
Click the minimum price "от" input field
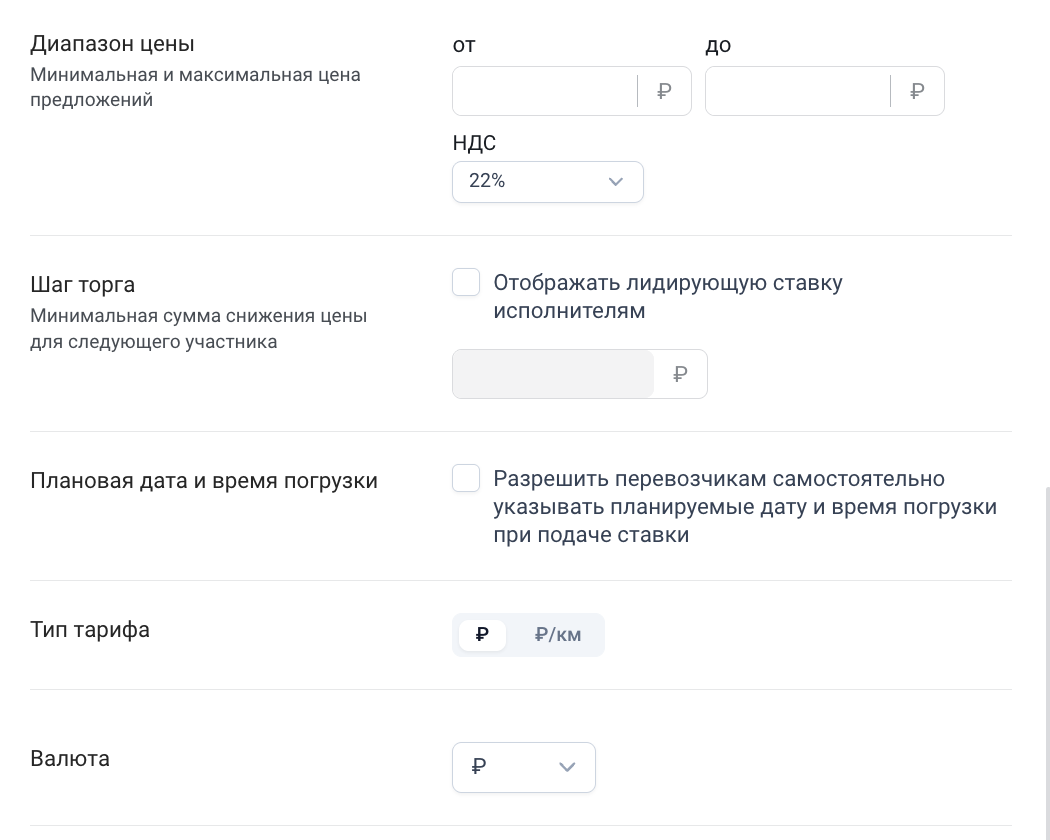pos(544,91)
